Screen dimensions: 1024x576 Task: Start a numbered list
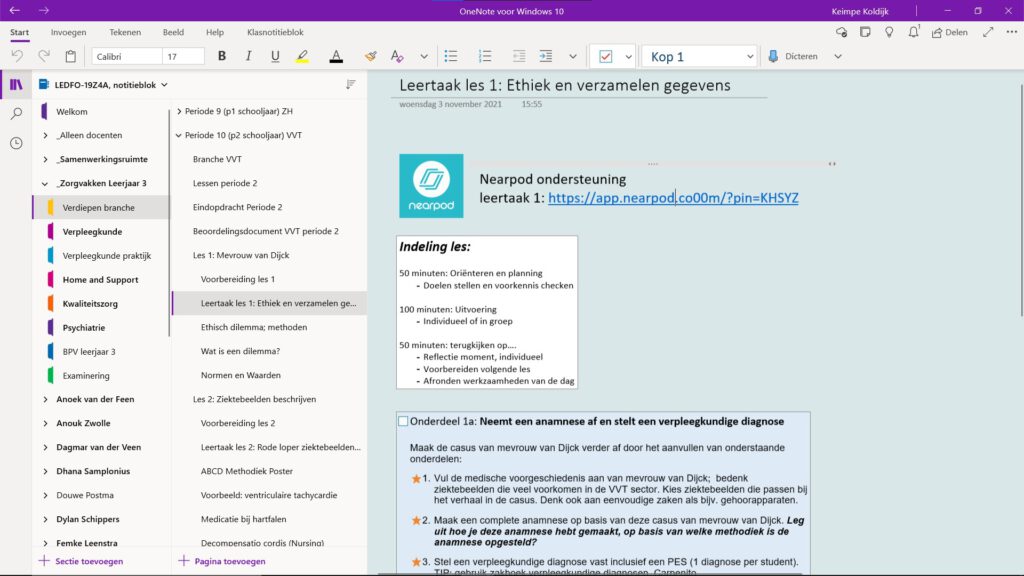485,56
